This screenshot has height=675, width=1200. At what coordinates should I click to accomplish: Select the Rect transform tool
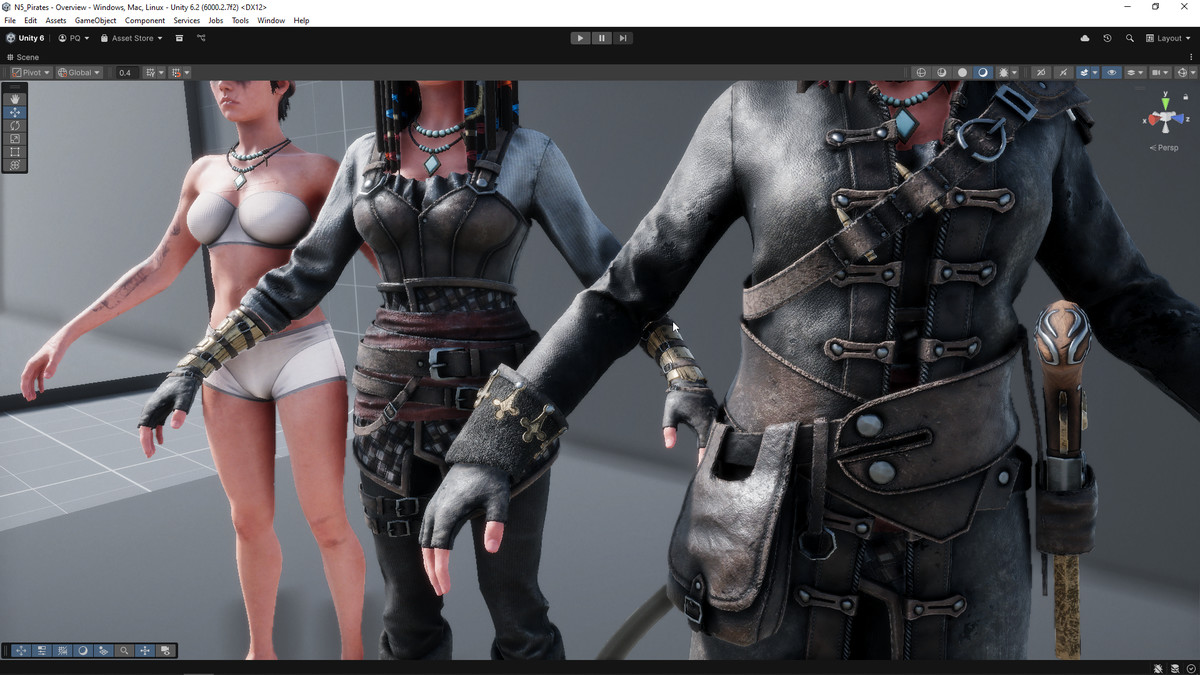click(15, 152)
